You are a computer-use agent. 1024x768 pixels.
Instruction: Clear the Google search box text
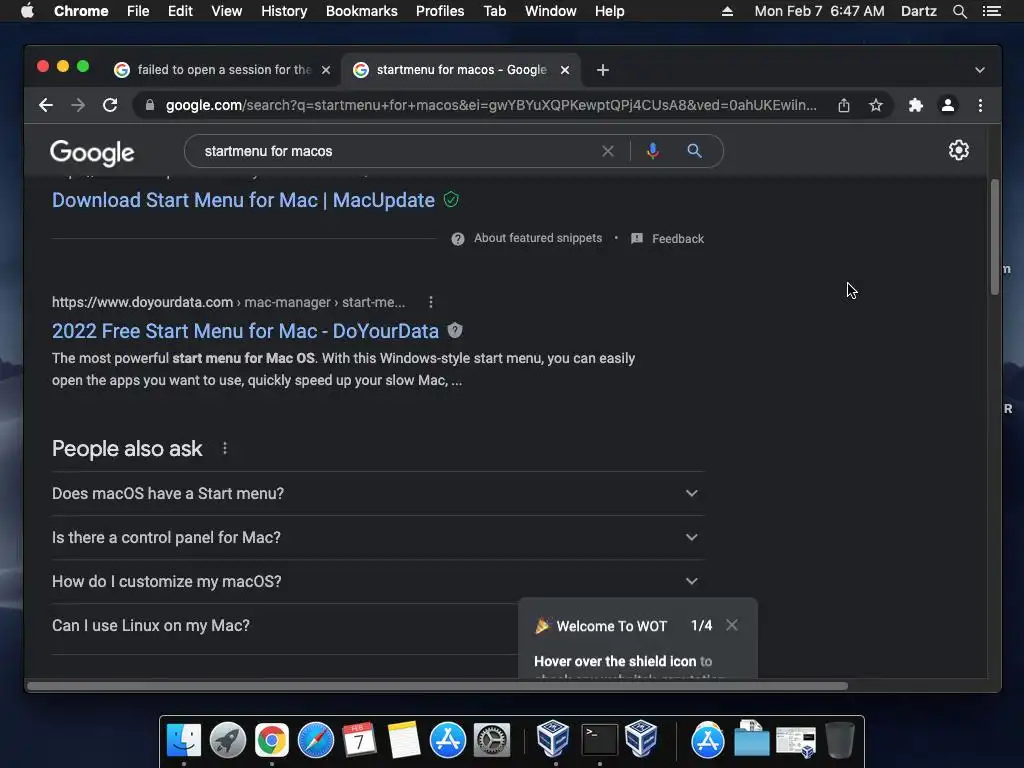pos(608,152)
